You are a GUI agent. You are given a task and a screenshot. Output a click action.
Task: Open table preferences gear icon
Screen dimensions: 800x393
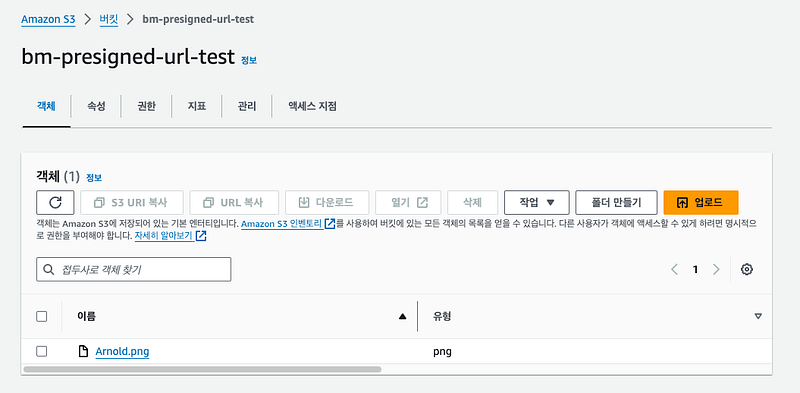tap(747, 269)
